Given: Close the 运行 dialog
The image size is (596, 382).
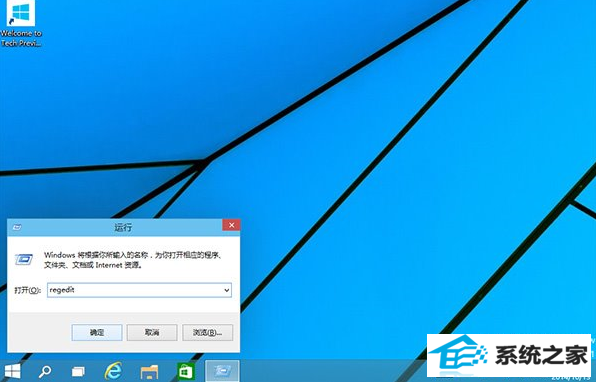Looking at the screenshot, I should click(231, 225).
